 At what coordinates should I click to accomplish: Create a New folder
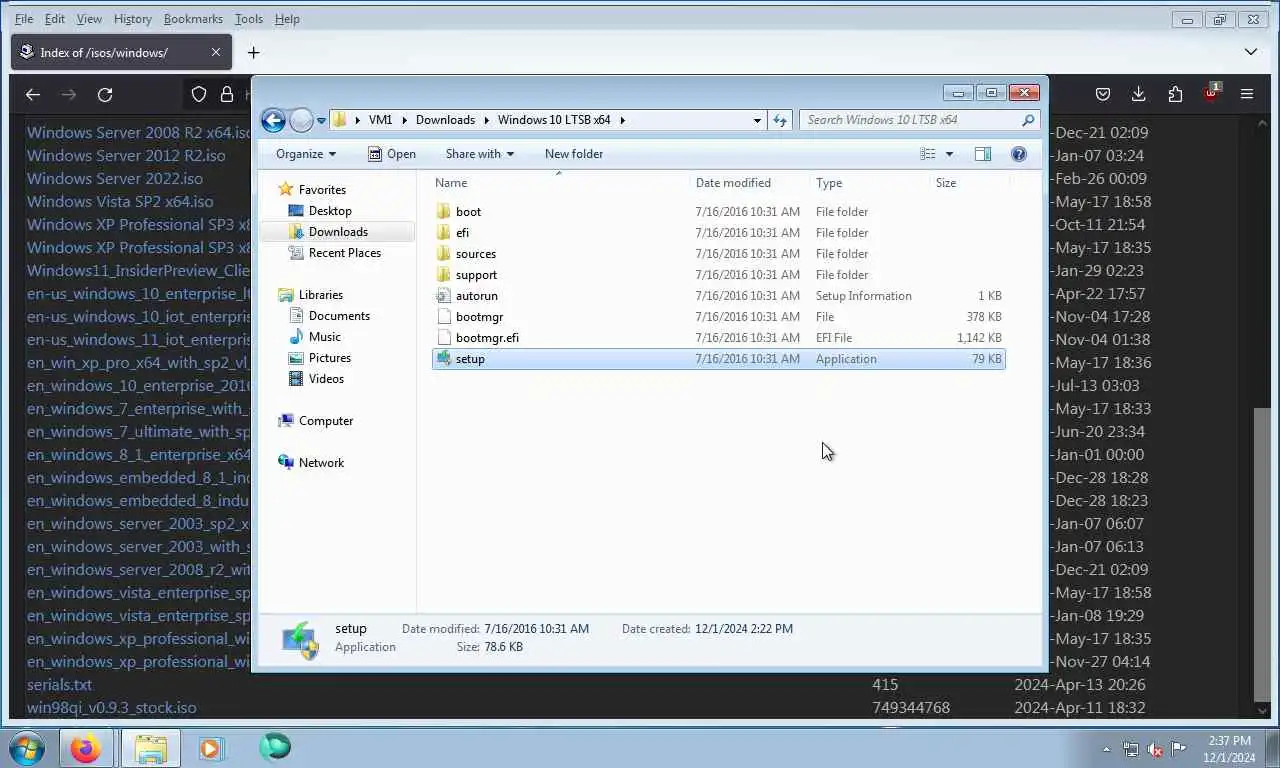(574, 154)
